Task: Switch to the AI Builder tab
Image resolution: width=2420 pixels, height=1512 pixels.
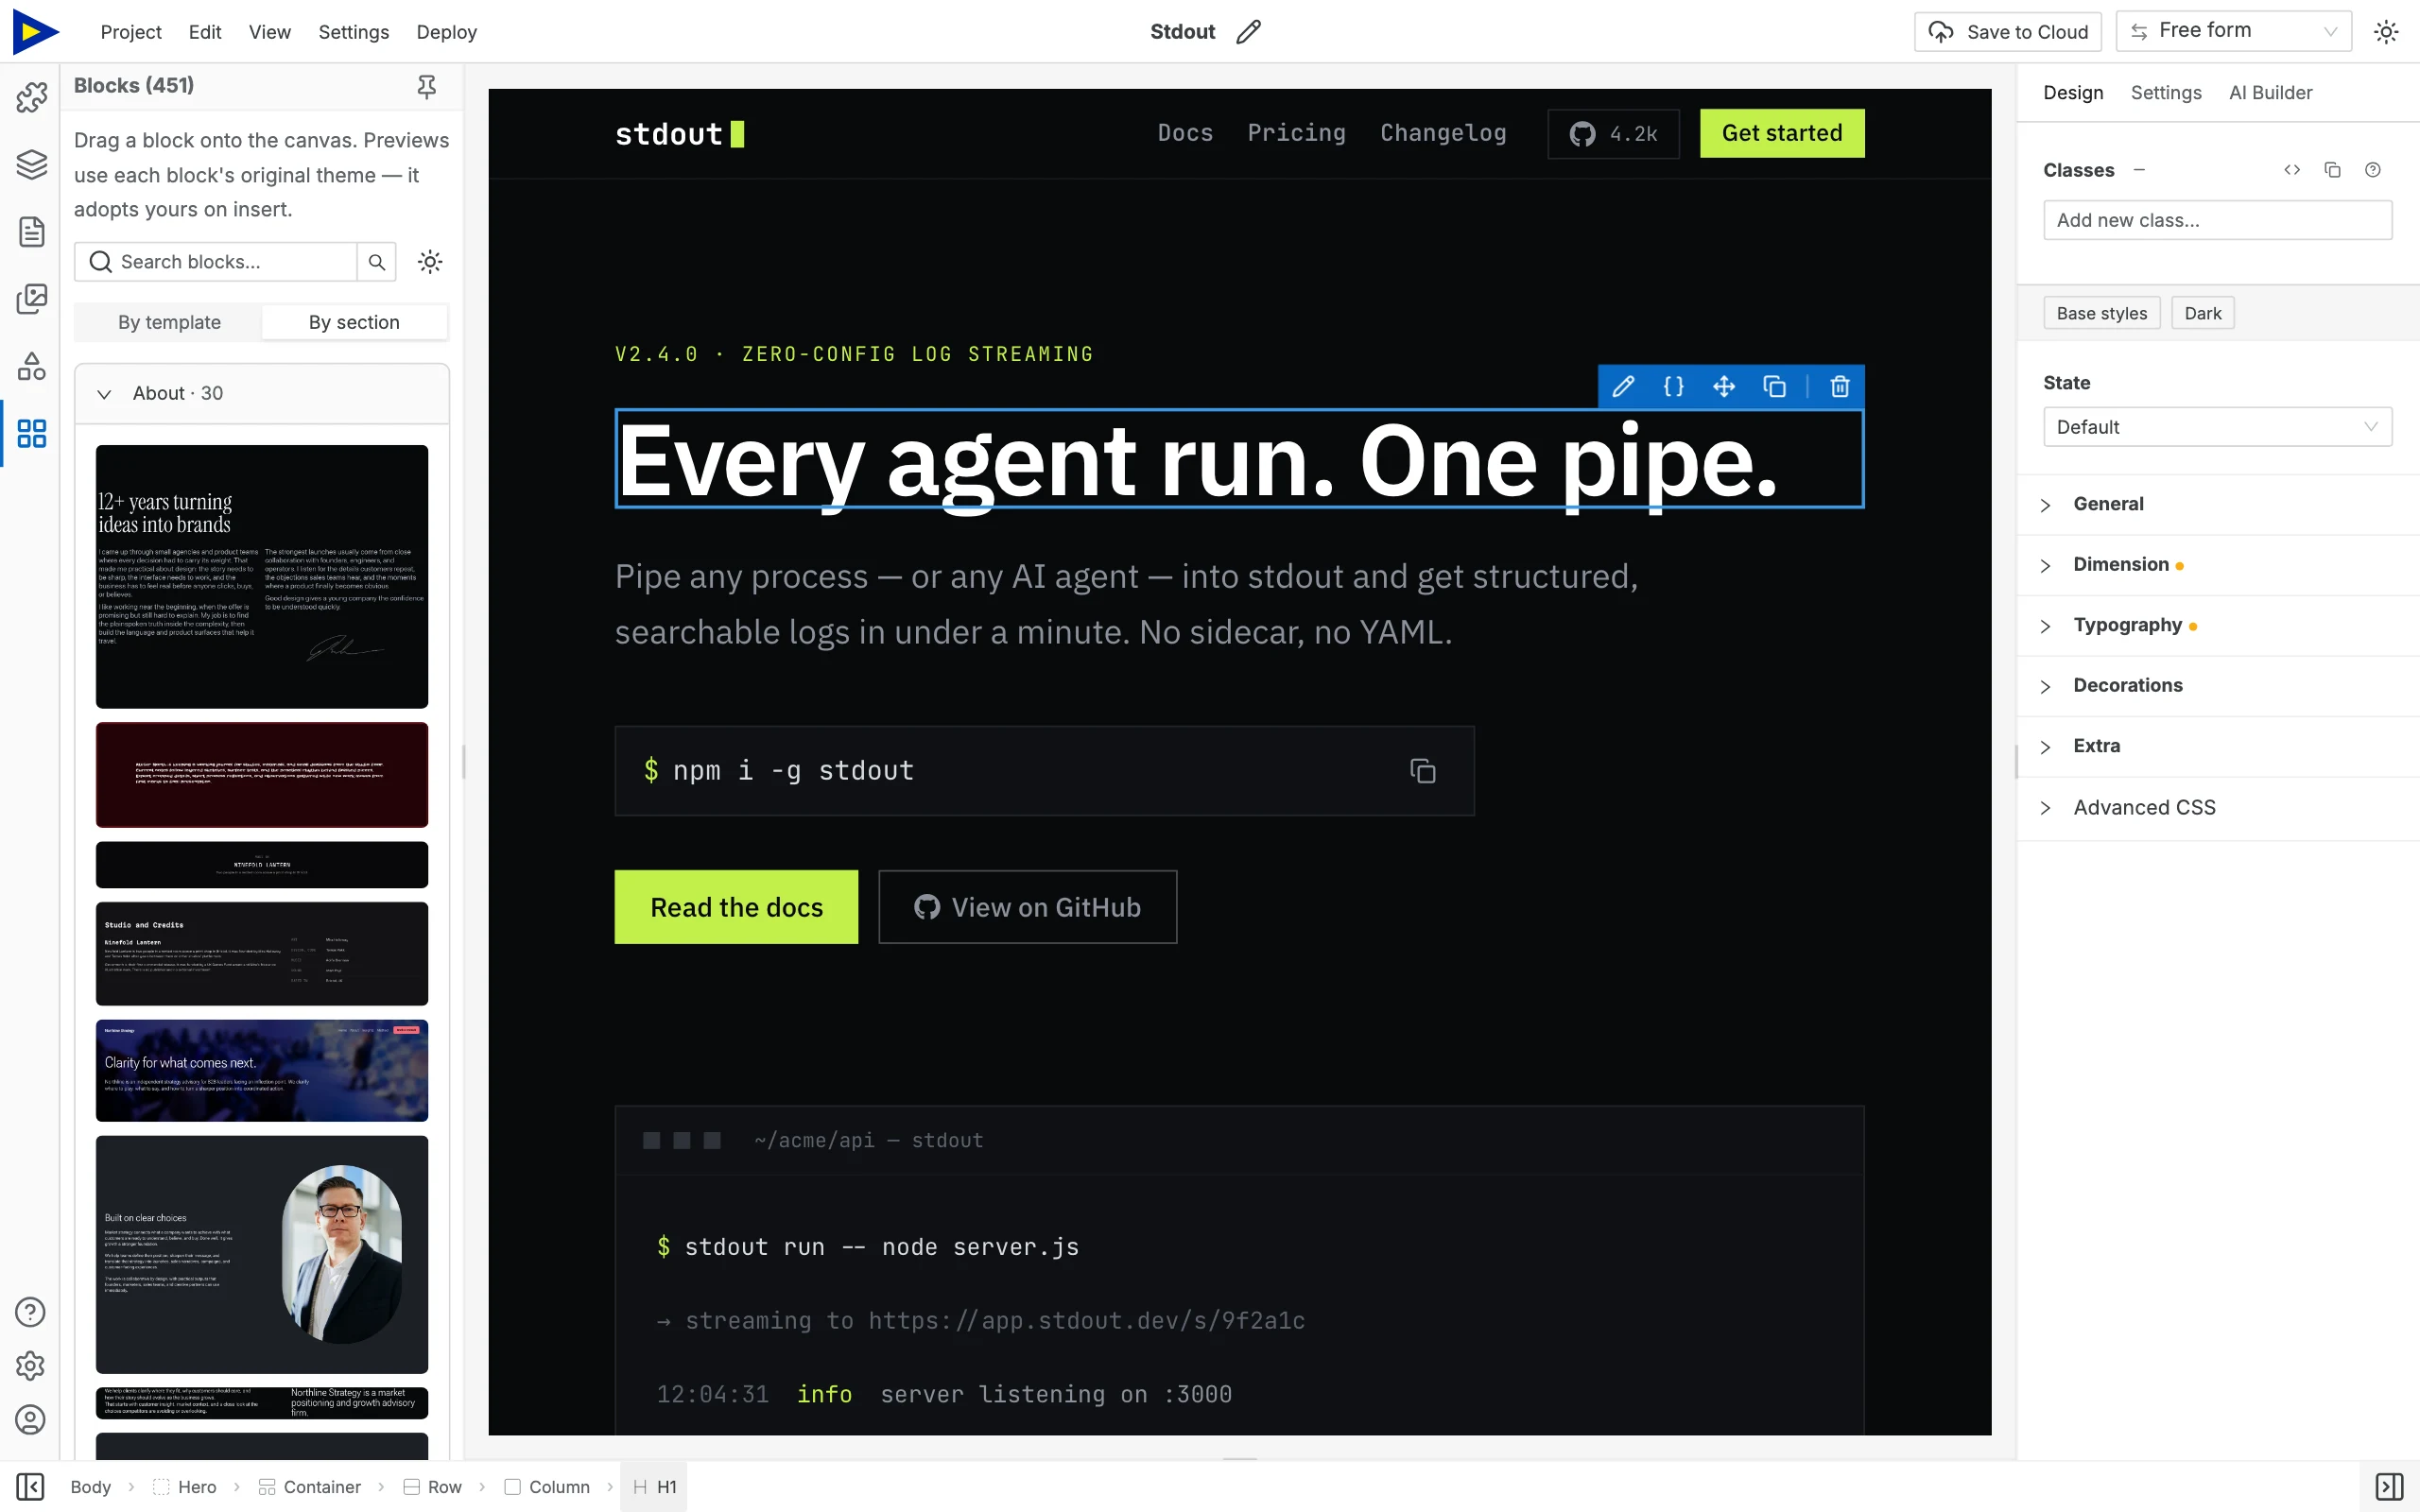Action: tap(2270, 93)
